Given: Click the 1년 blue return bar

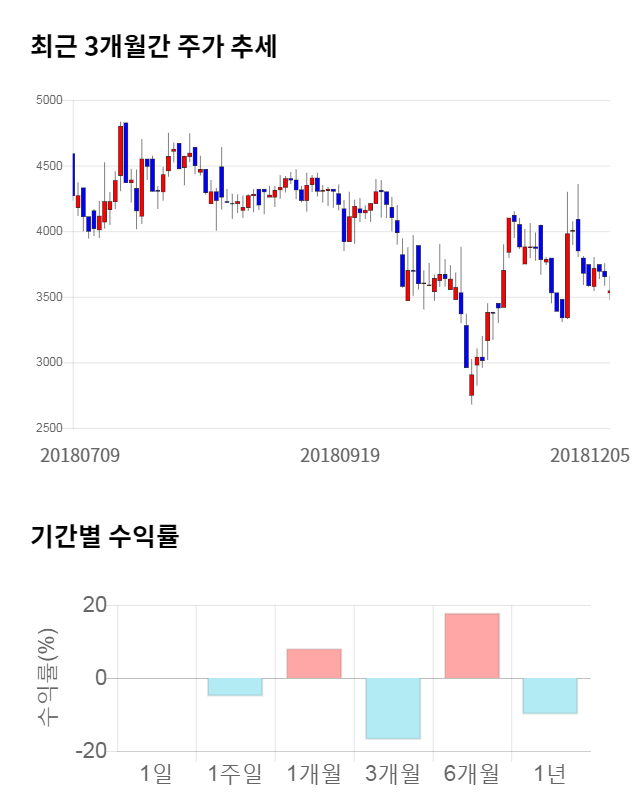Looking at the screenshot, I should [550, 696].
